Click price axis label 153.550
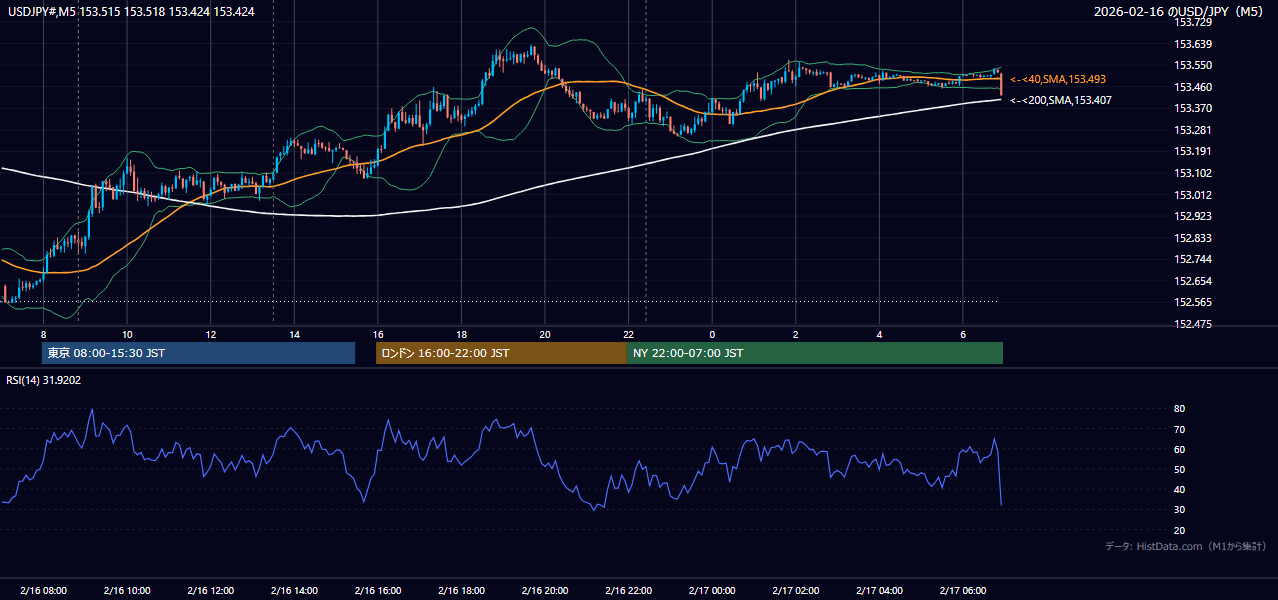Screen dimensions: 1278x600 tap(1193, 65)
